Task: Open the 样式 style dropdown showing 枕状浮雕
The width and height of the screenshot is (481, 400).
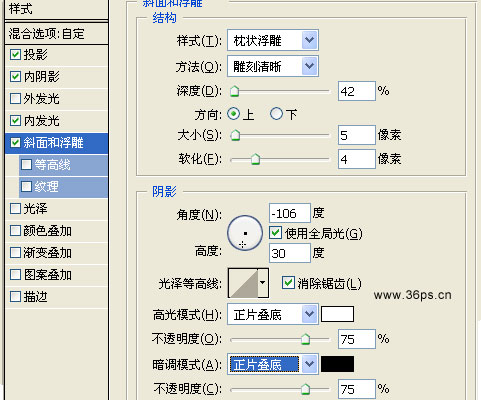Action: click(x=273, y=40)
